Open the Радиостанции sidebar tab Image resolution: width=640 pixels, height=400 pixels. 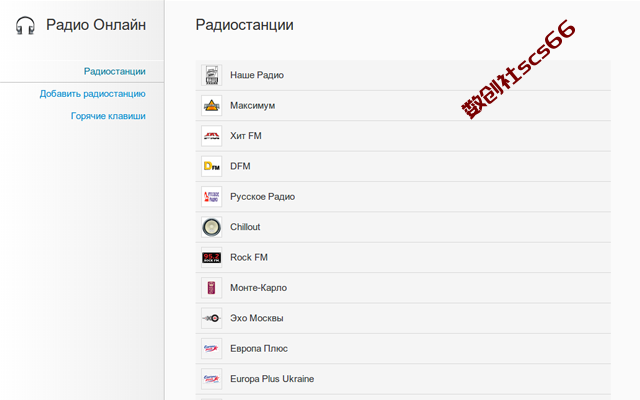(x=115, y=71)
